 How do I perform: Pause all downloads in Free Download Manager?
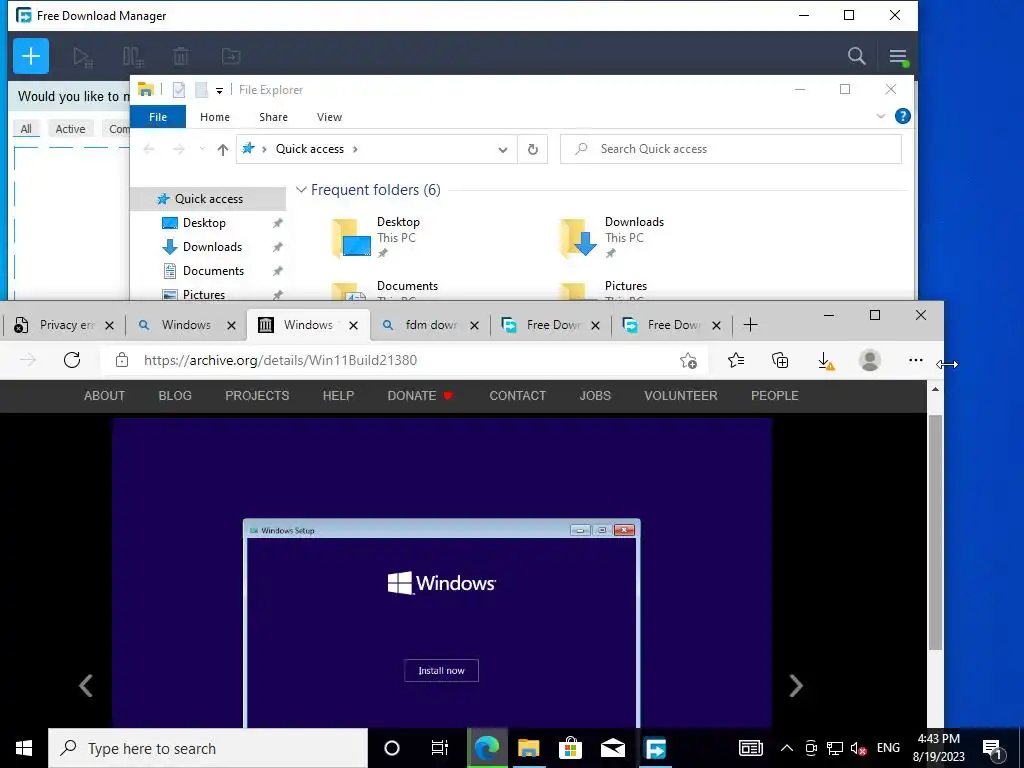click(x=133, y=57)
